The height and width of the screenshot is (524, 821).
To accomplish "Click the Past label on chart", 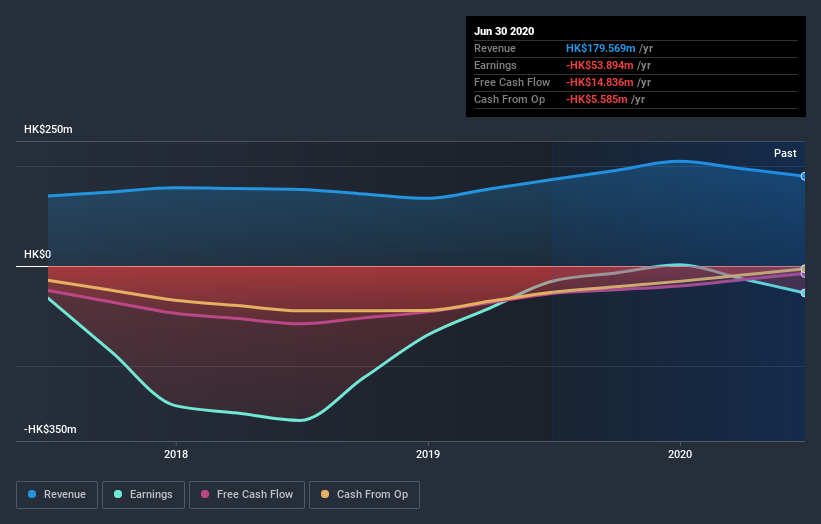I will tap(785, 153).
